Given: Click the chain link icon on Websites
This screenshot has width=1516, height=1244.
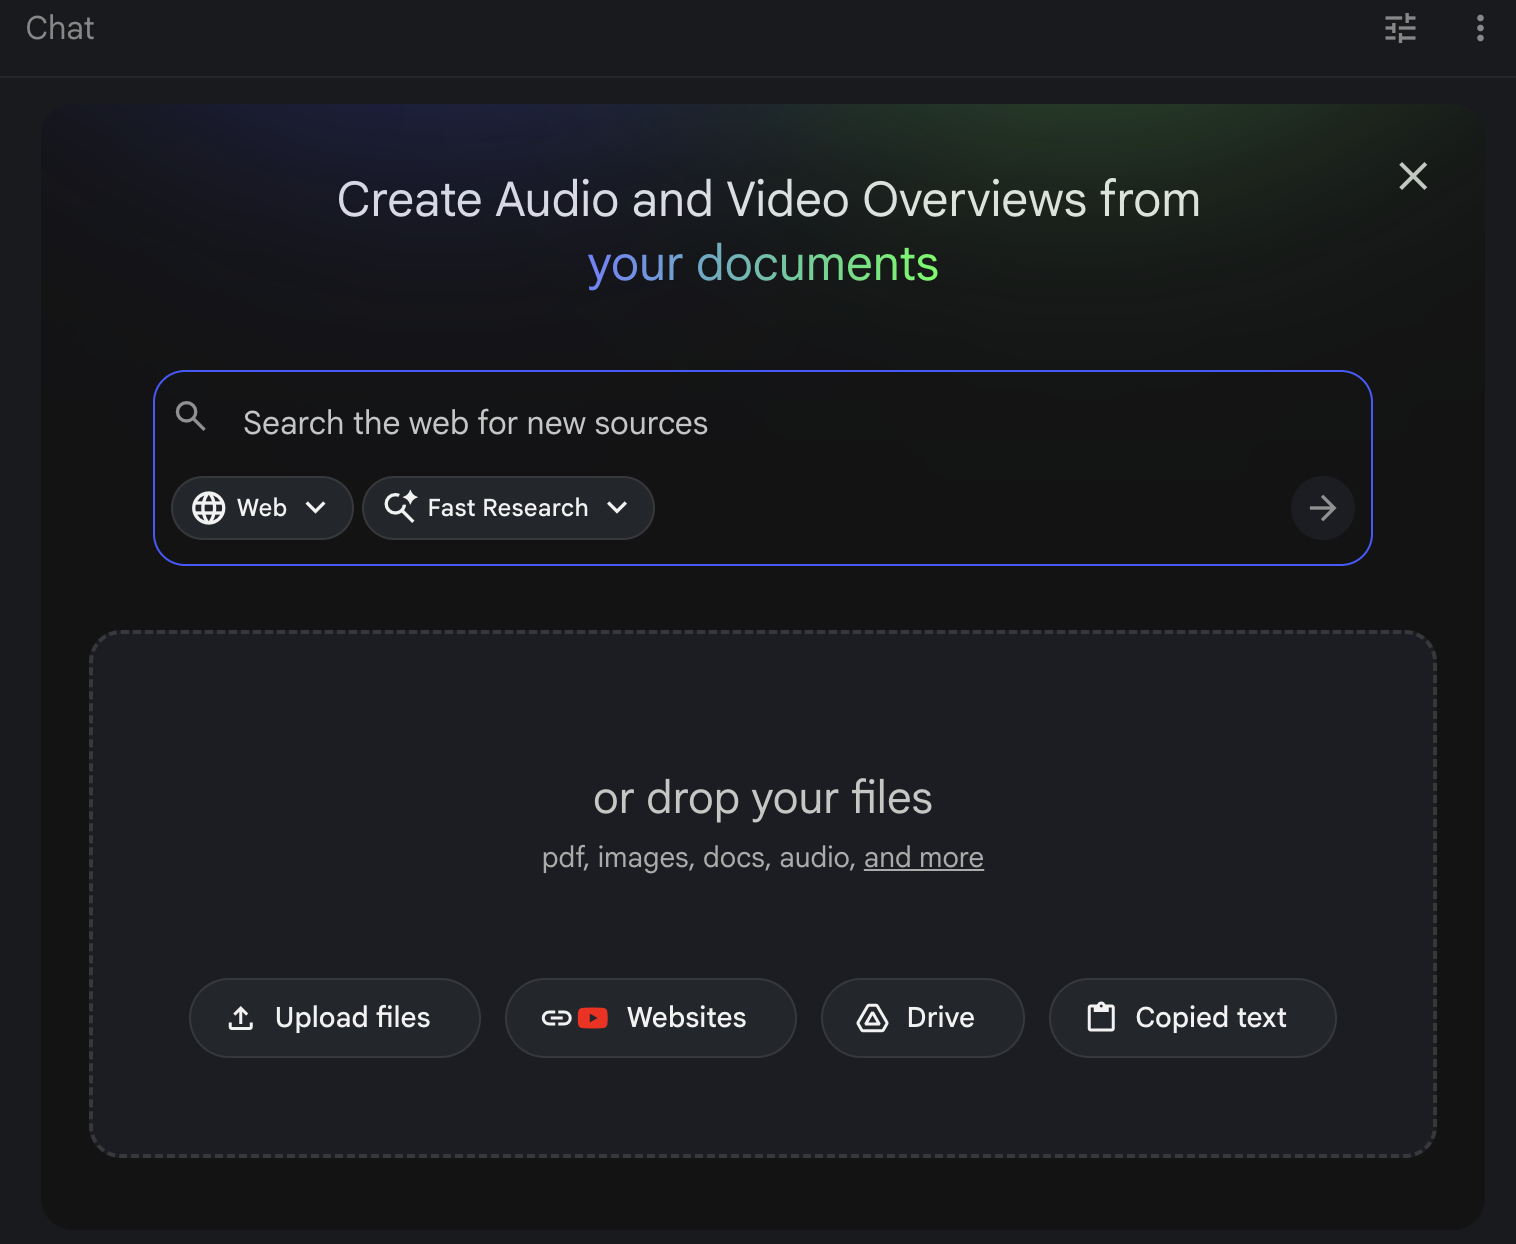Looking at the screenshot, I should [556, 1018].
